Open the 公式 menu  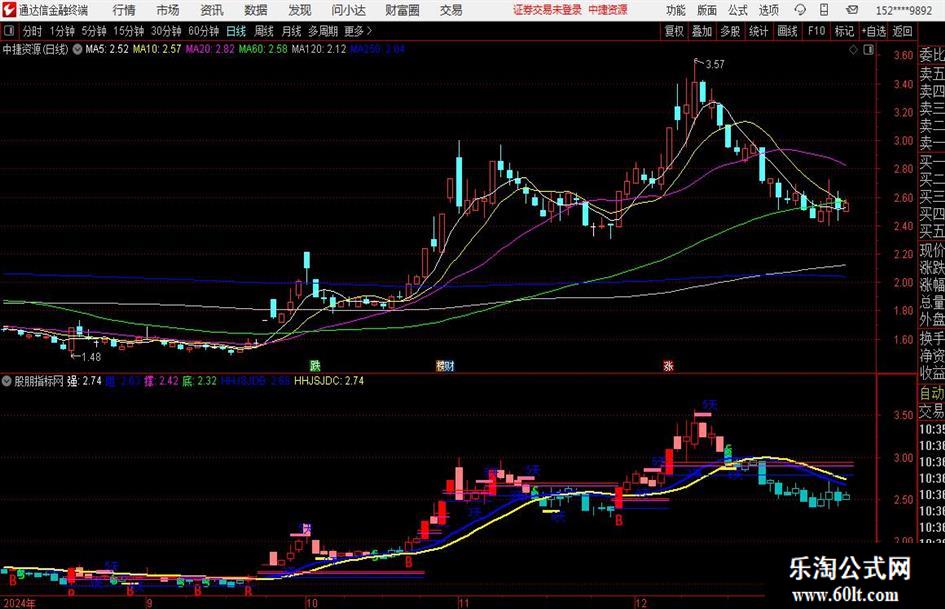738,10
